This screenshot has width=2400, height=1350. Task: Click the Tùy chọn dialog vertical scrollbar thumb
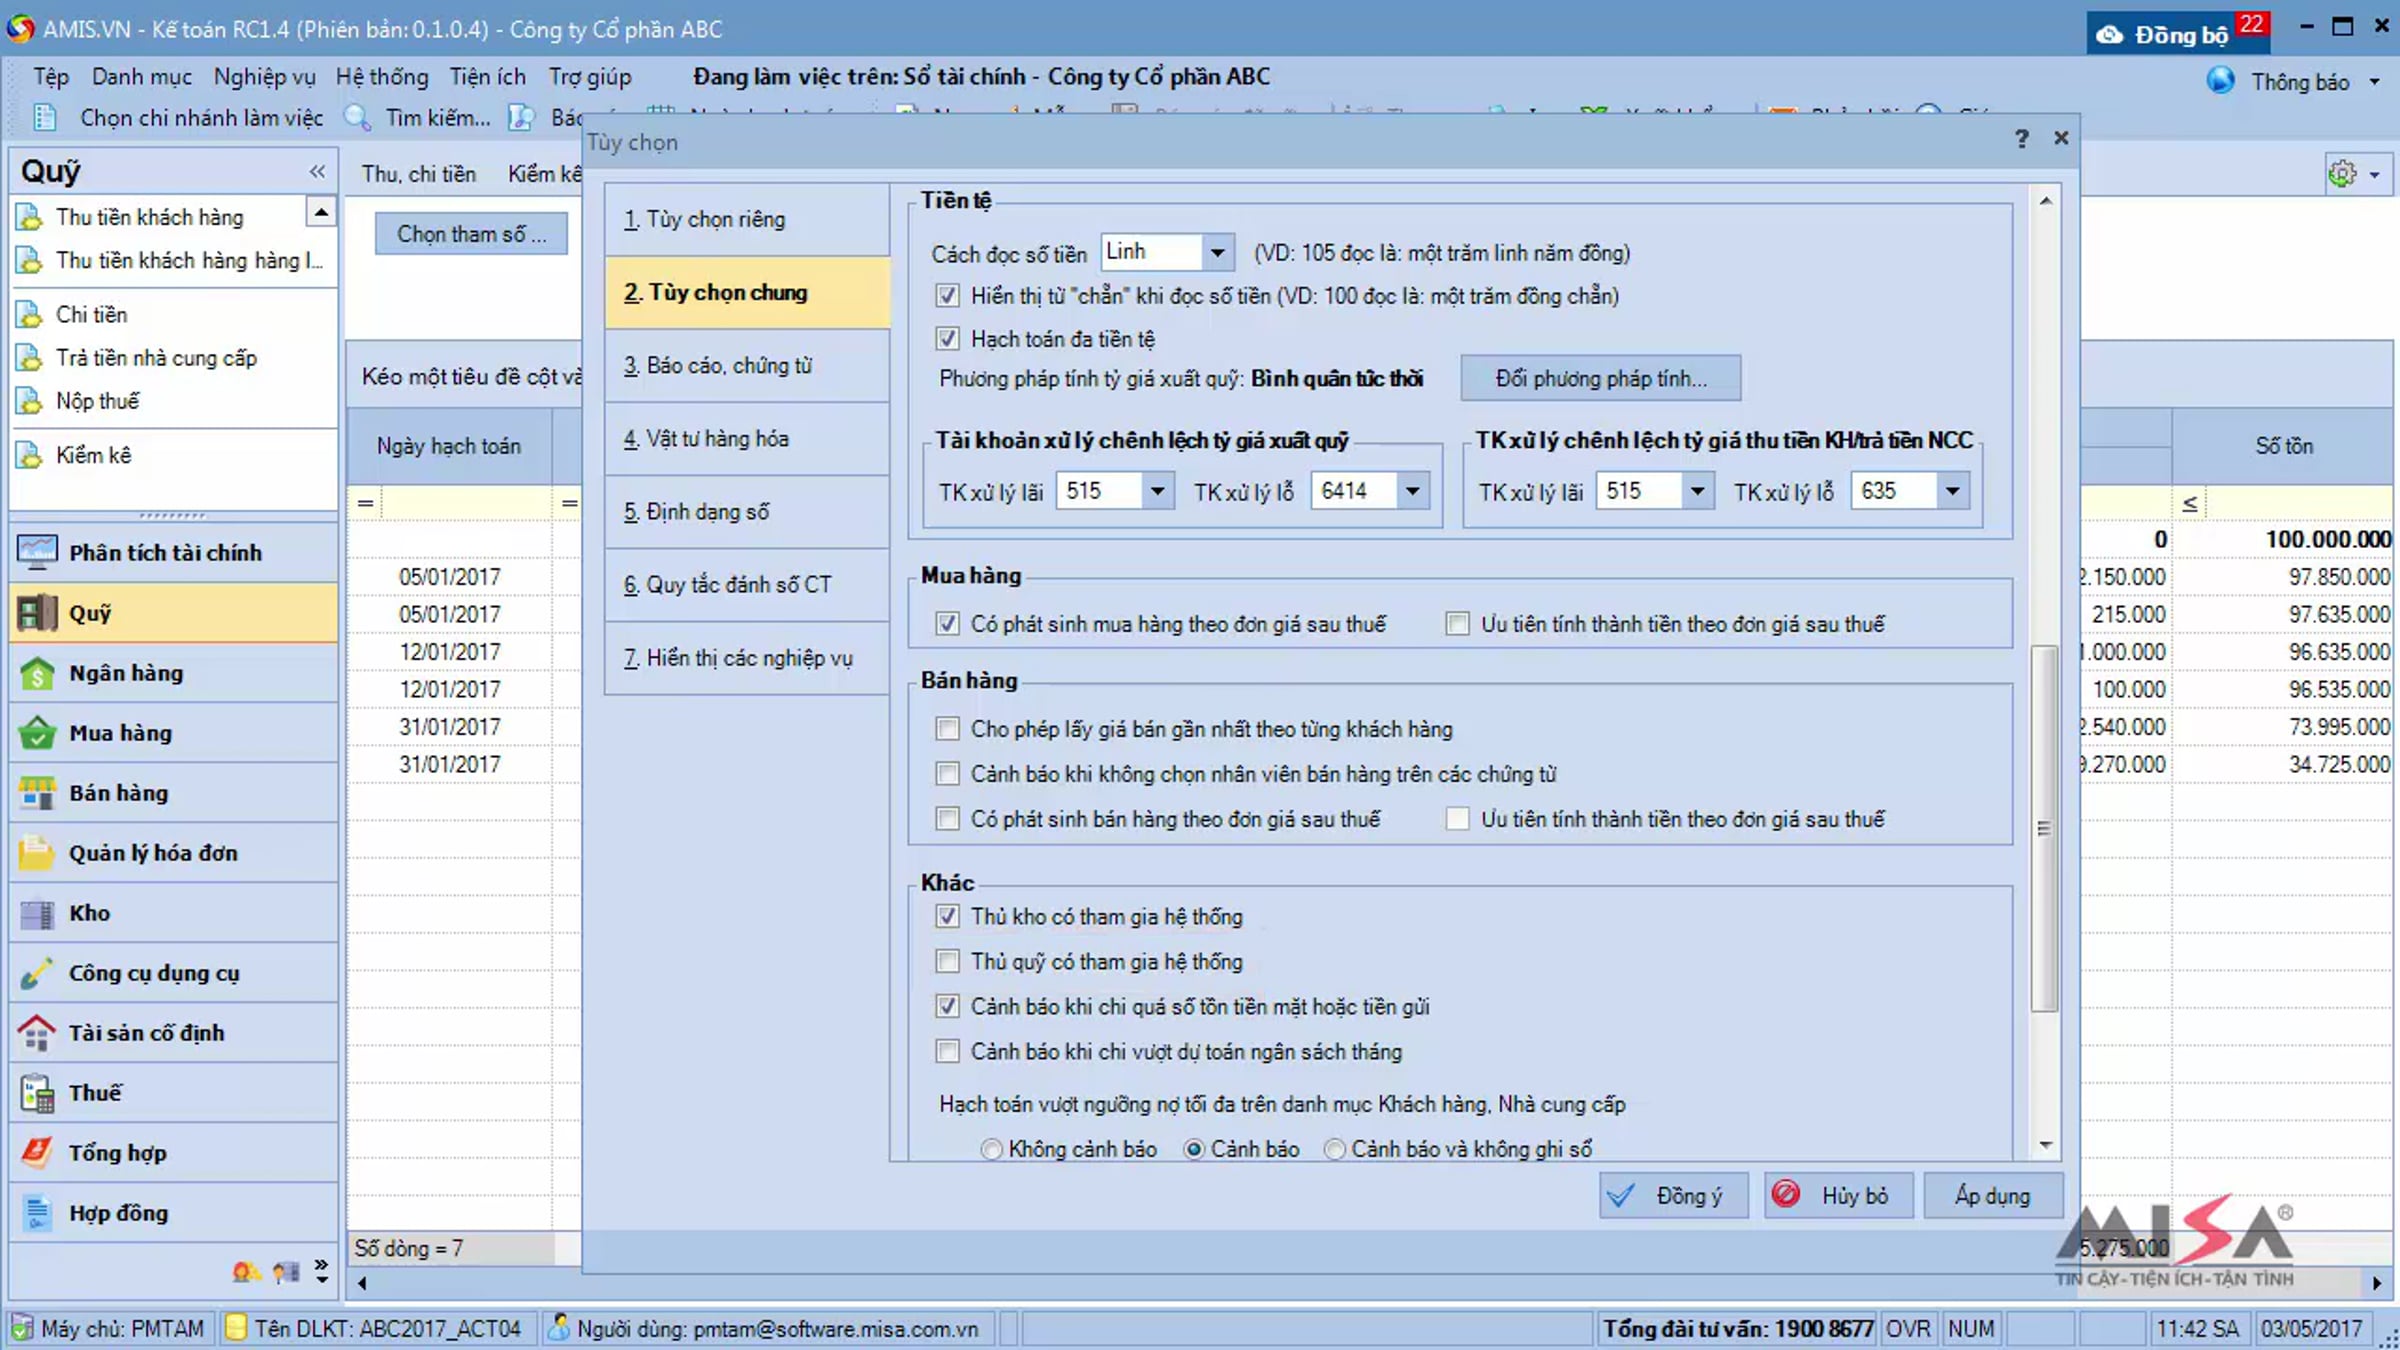[x=2044, y=828]
